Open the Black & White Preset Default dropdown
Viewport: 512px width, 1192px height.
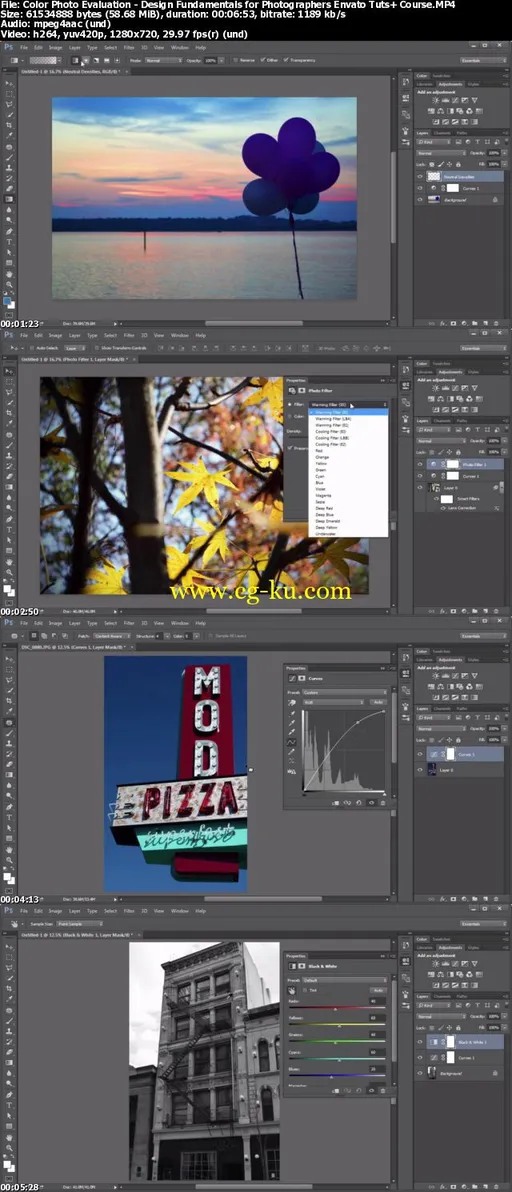pos(344,981)
